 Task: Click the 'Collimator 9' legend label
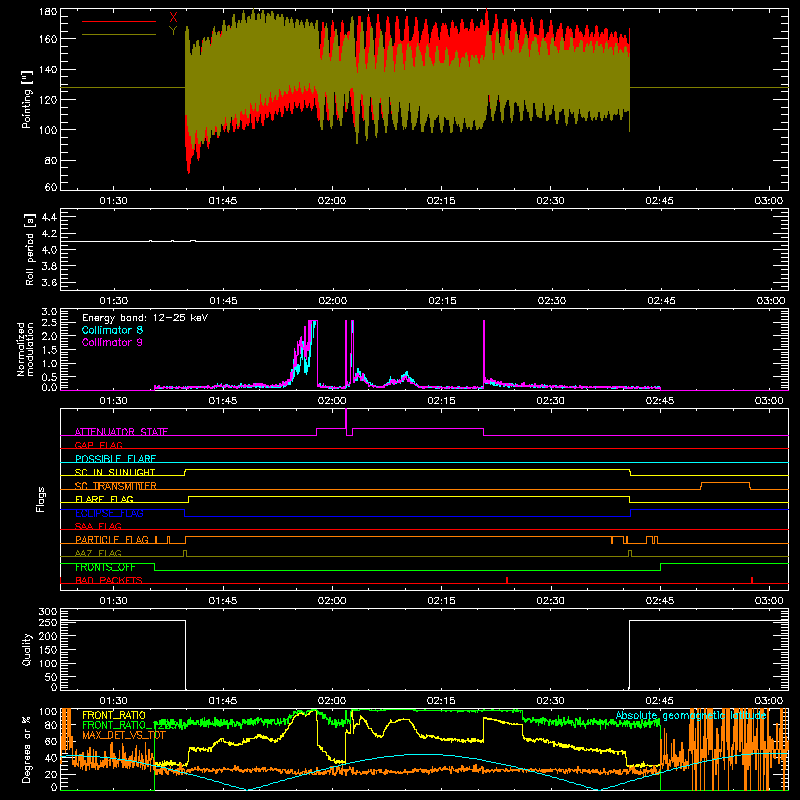point(112,342)
